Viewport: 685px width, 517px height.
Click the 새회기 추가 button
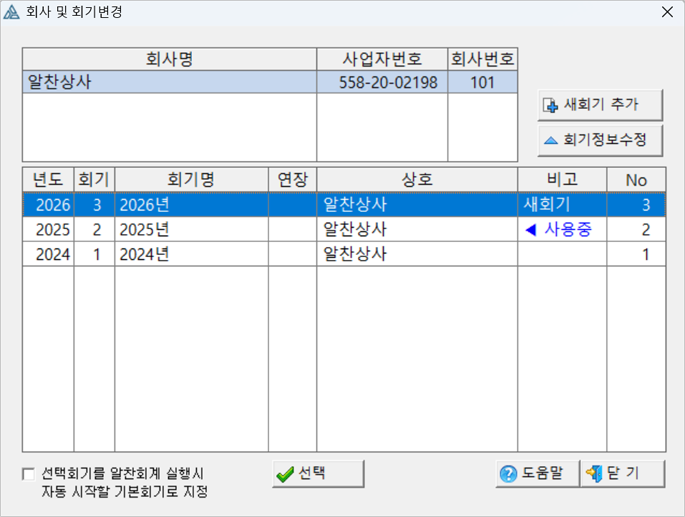click(x=600, y=105)
